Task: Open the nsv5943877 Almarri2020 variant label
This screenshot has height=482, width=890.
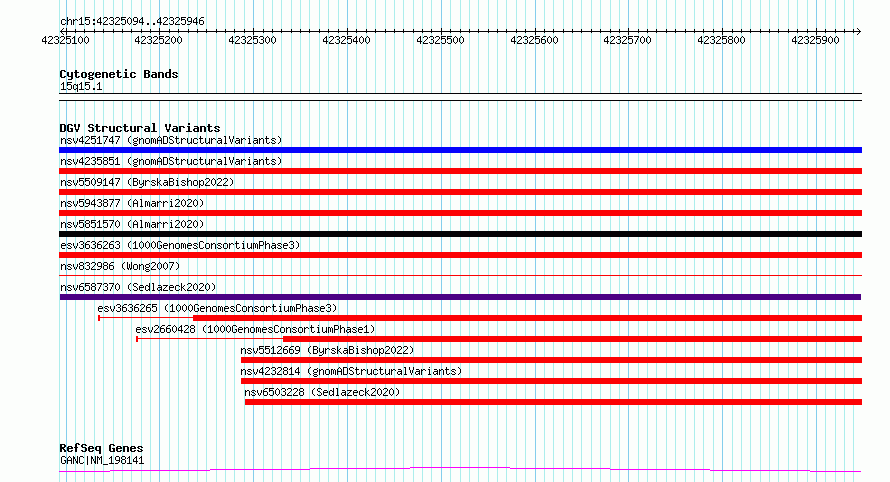Action: click(x=132, y=203)
